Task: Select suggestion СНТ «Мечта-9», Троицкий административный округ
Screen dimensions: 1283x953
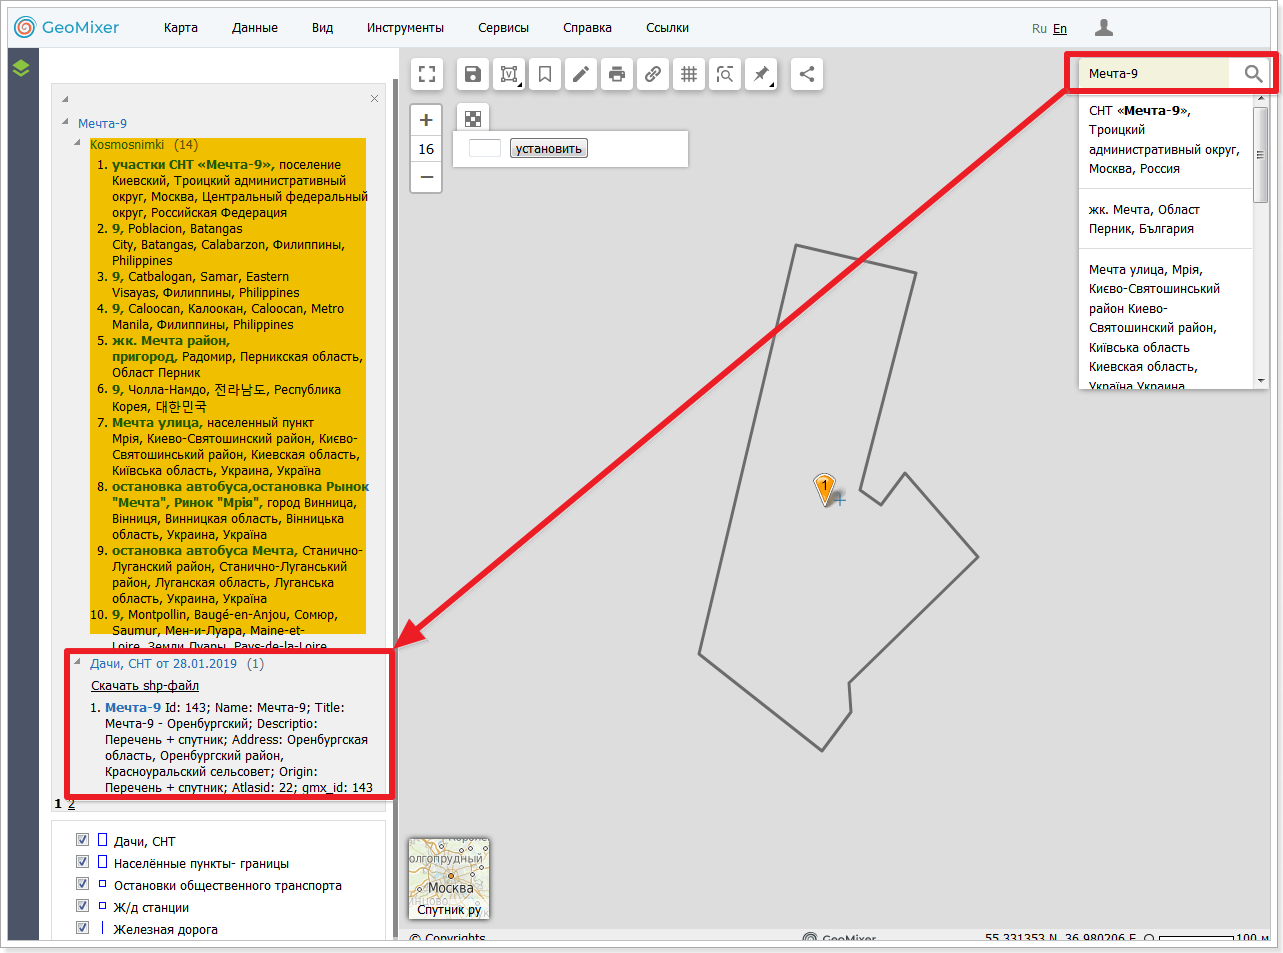Action: 1165,140
